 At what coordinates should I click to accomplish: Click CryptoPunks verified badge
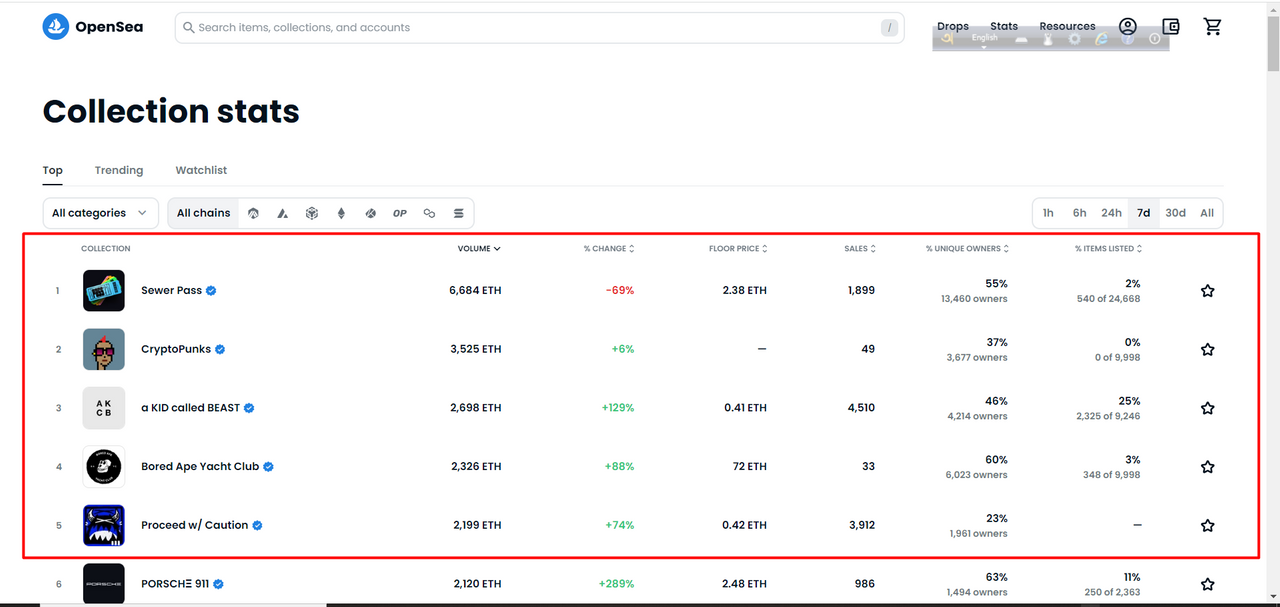pos(220,350)
